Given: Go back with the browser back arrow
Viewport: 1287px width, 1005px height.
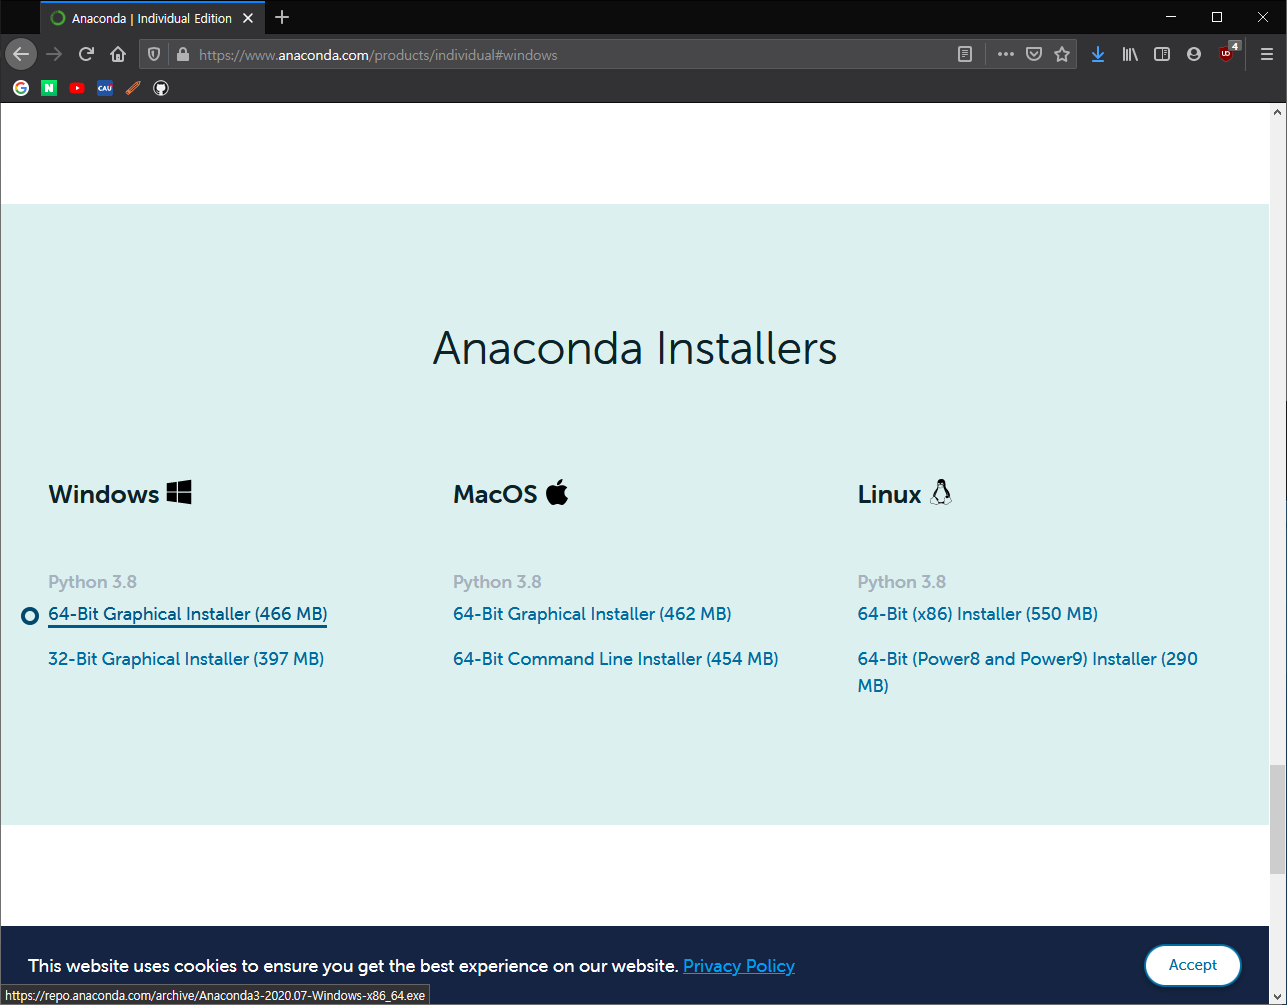Looking at the screenshot, I should [x=21, y=54].
